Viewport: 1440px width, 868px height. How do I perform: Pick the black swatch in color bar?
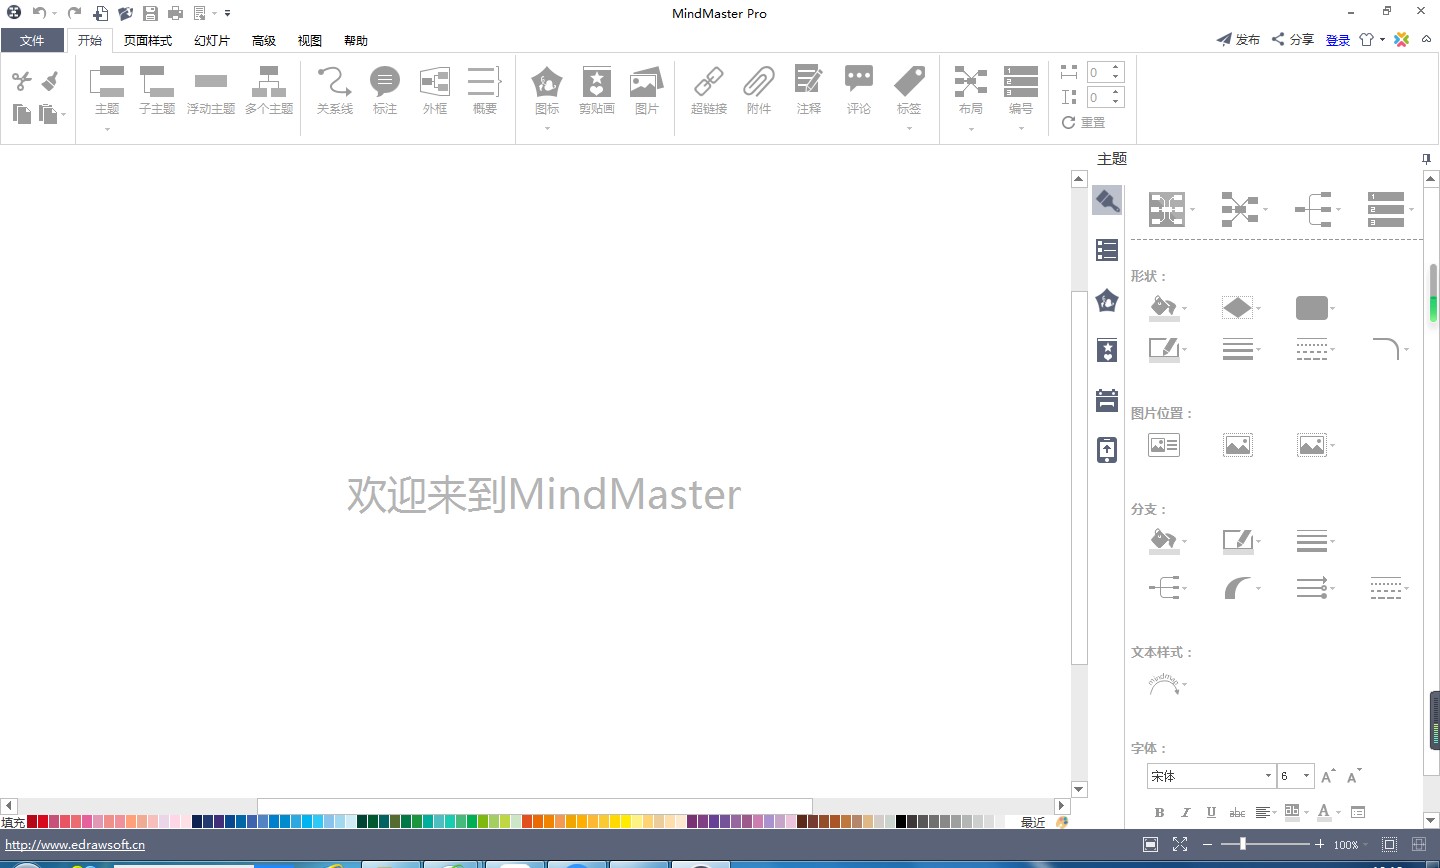point(901,821)
